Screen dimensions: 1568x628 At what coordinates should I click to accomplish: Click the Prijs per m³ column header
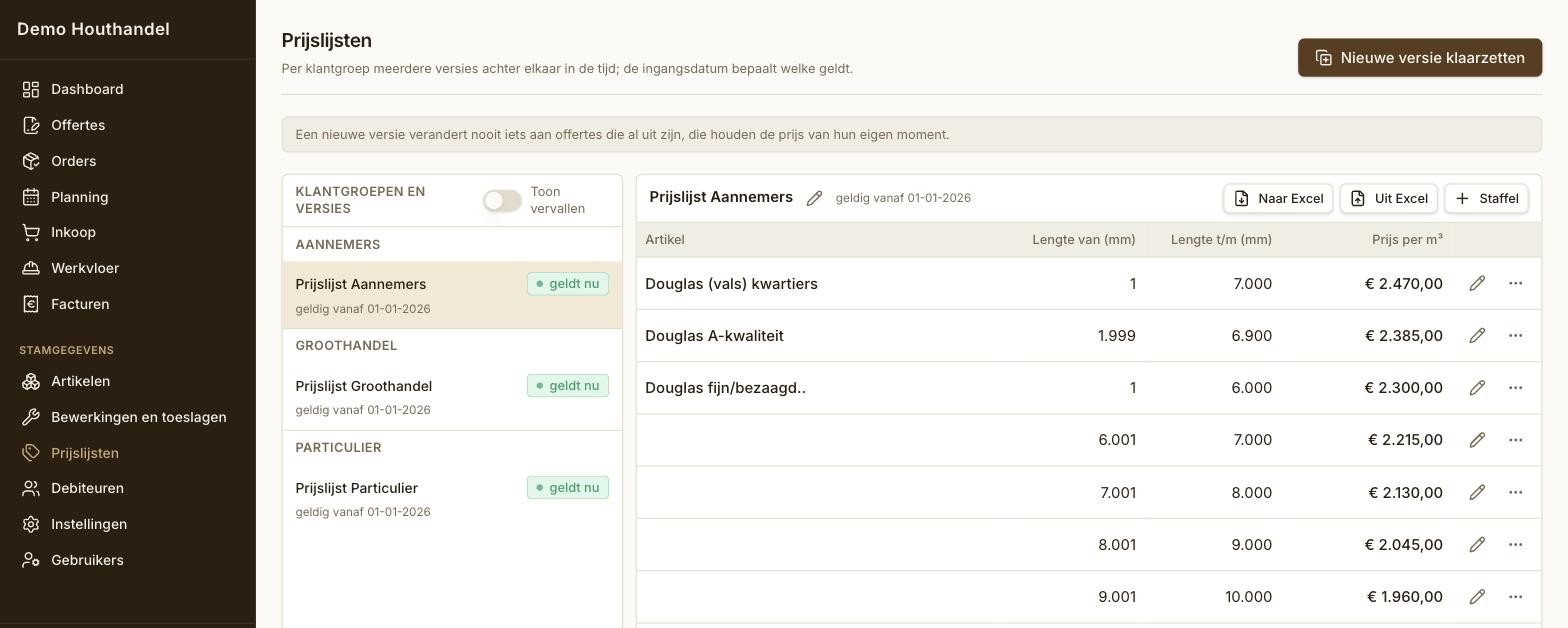point(1407,240)
